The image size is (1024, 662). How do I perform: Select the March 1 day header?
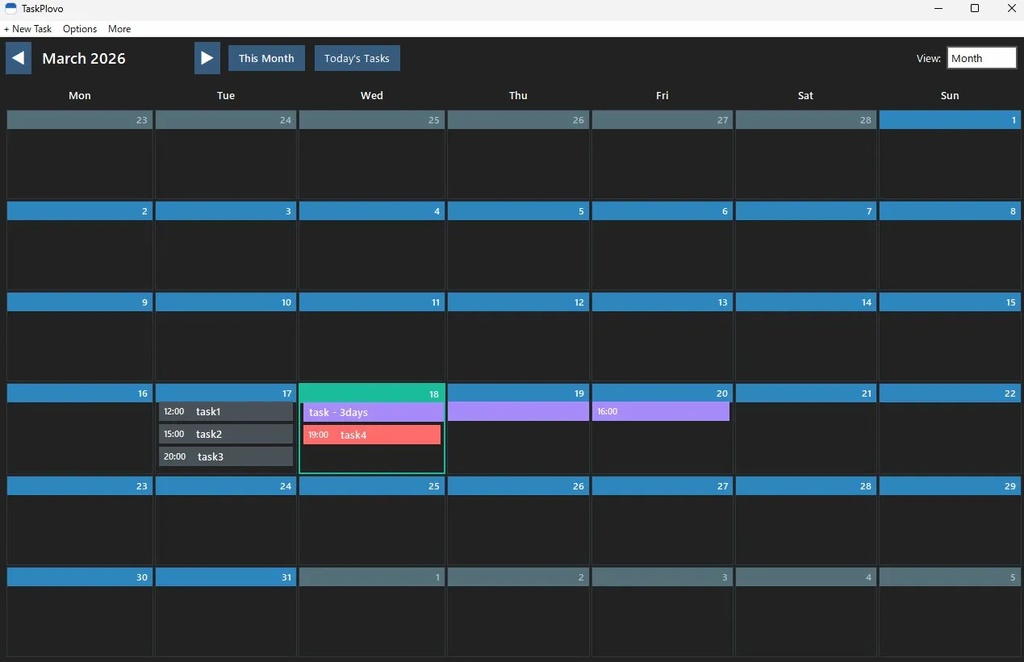950,119
